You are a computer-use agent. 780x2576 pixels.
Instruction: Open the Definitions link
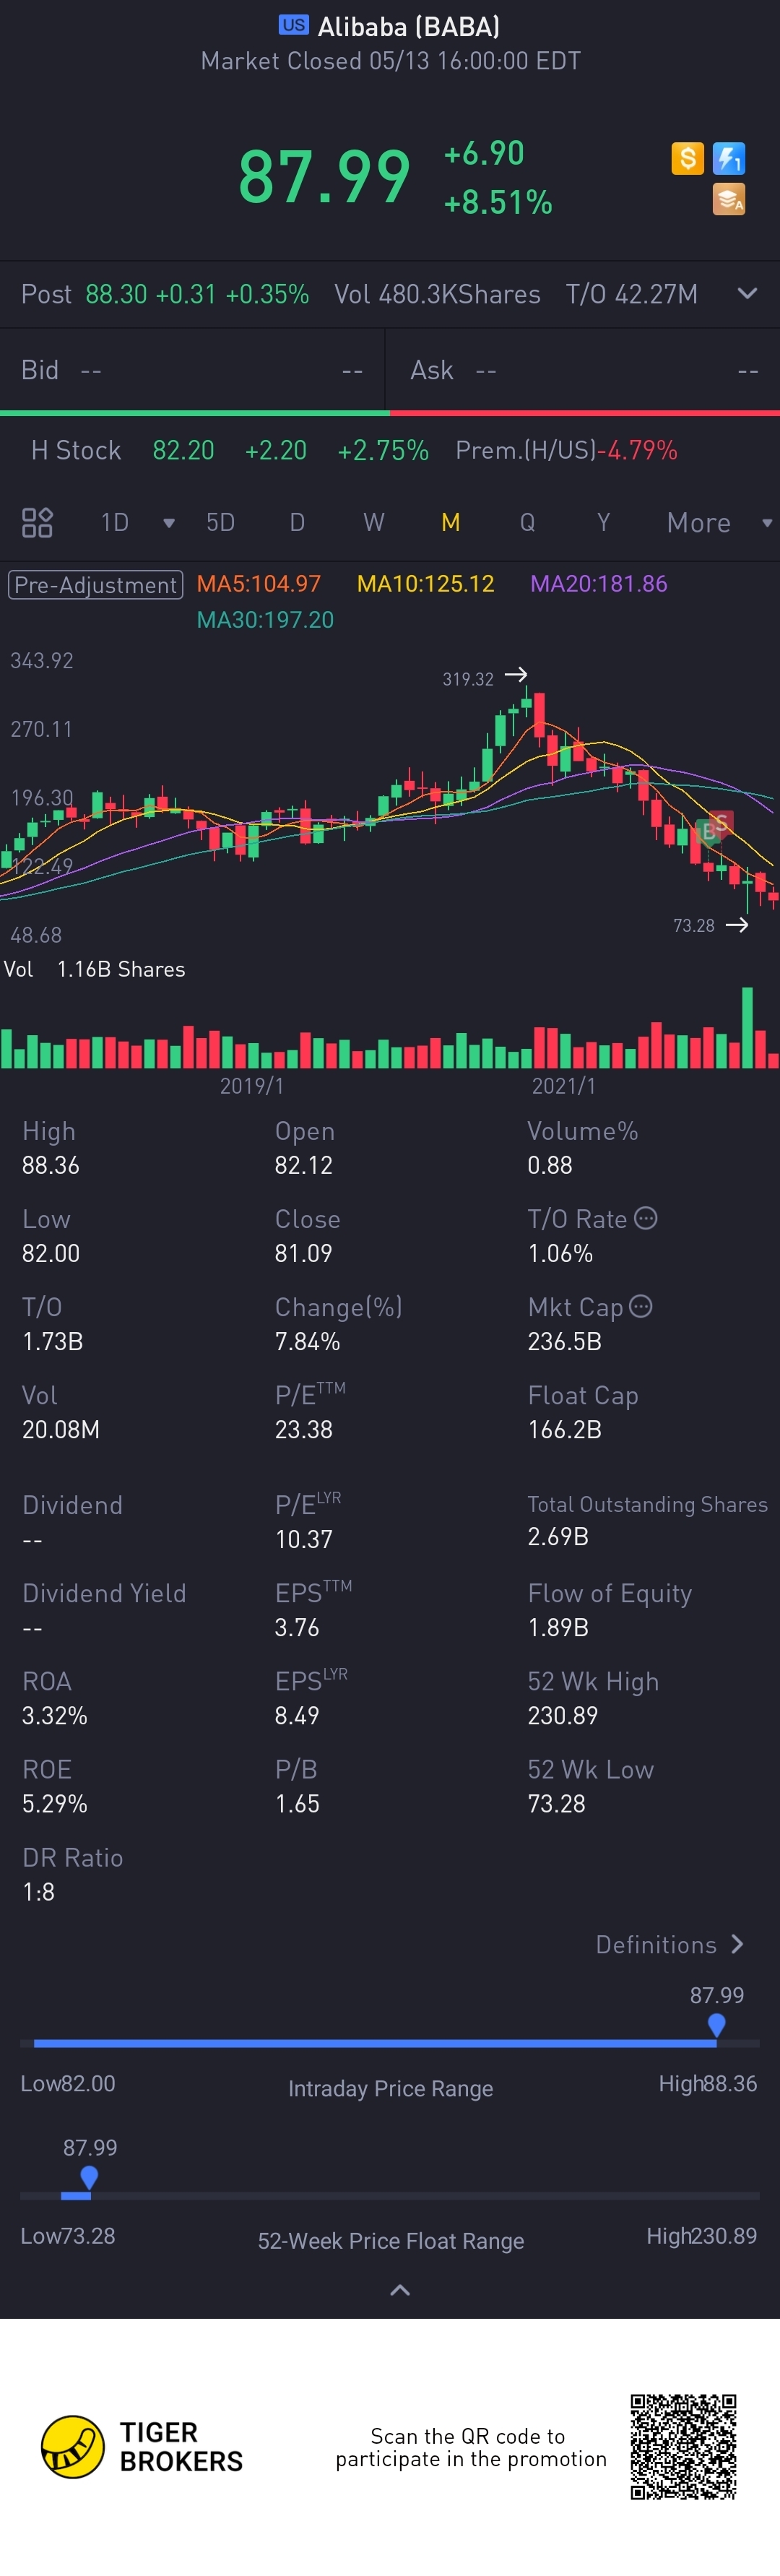669,1944
